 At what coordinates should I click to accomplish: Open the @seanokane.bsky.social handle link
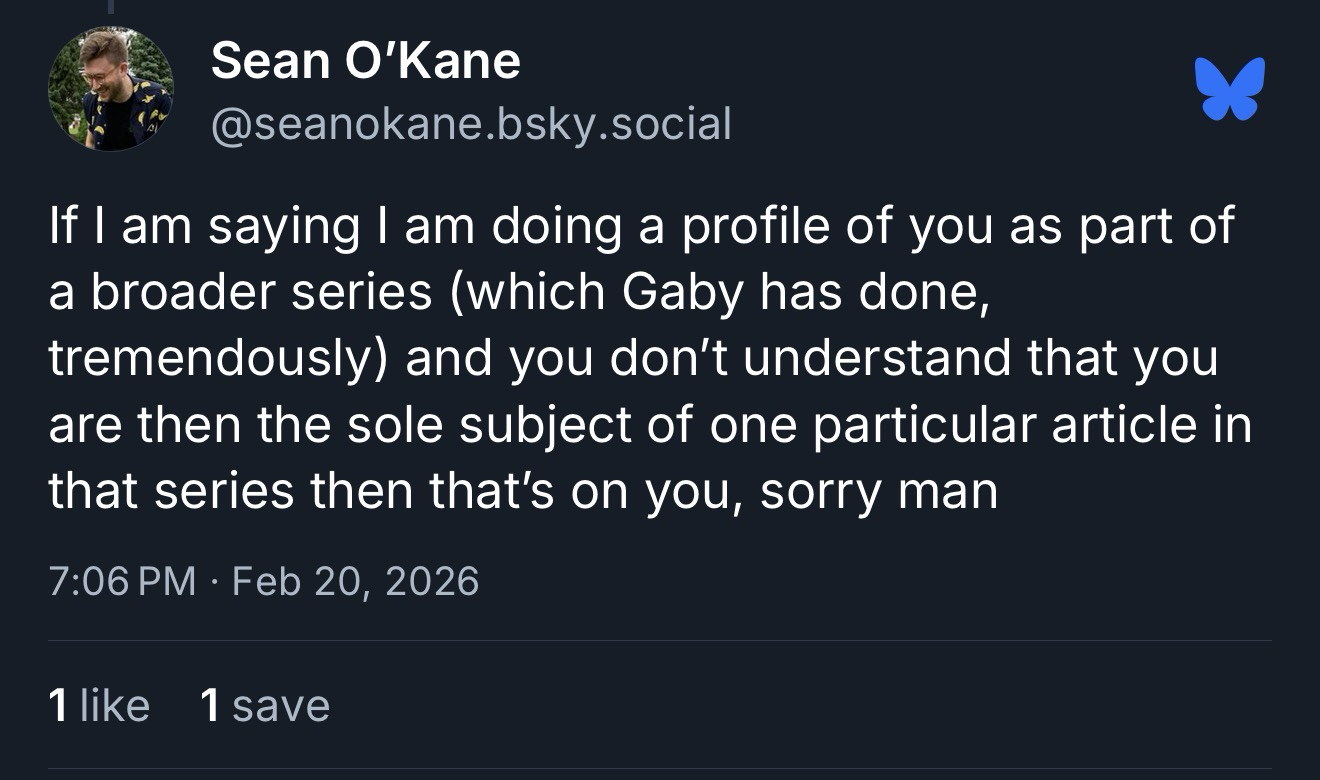[x=471, y=124]
